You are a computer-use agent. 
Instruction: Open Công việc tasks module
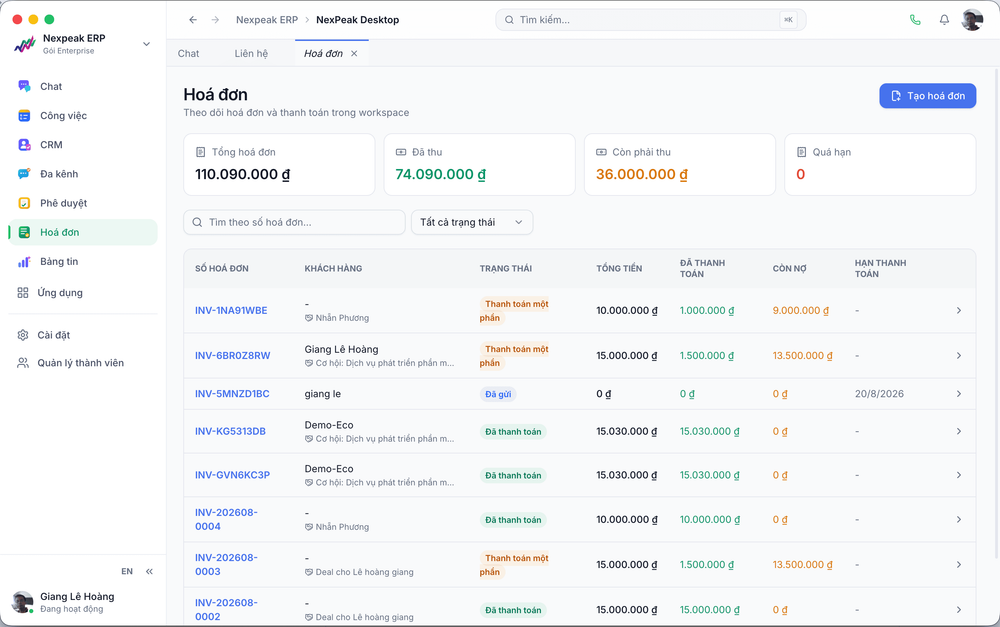[83, 115]
